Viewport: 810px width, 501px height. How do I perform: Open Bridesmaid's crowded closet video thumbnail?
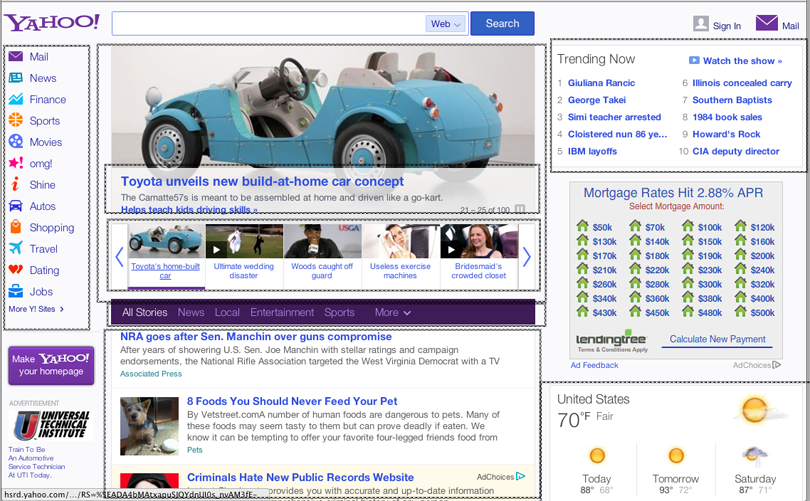click(x=479, y=241)
